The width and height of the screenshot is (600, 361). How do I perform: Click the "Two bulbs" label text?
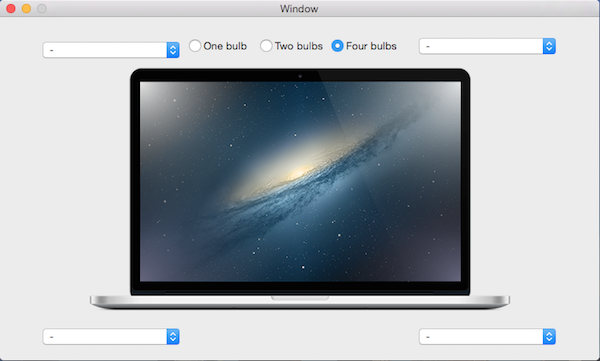click(x=298, y=46)
